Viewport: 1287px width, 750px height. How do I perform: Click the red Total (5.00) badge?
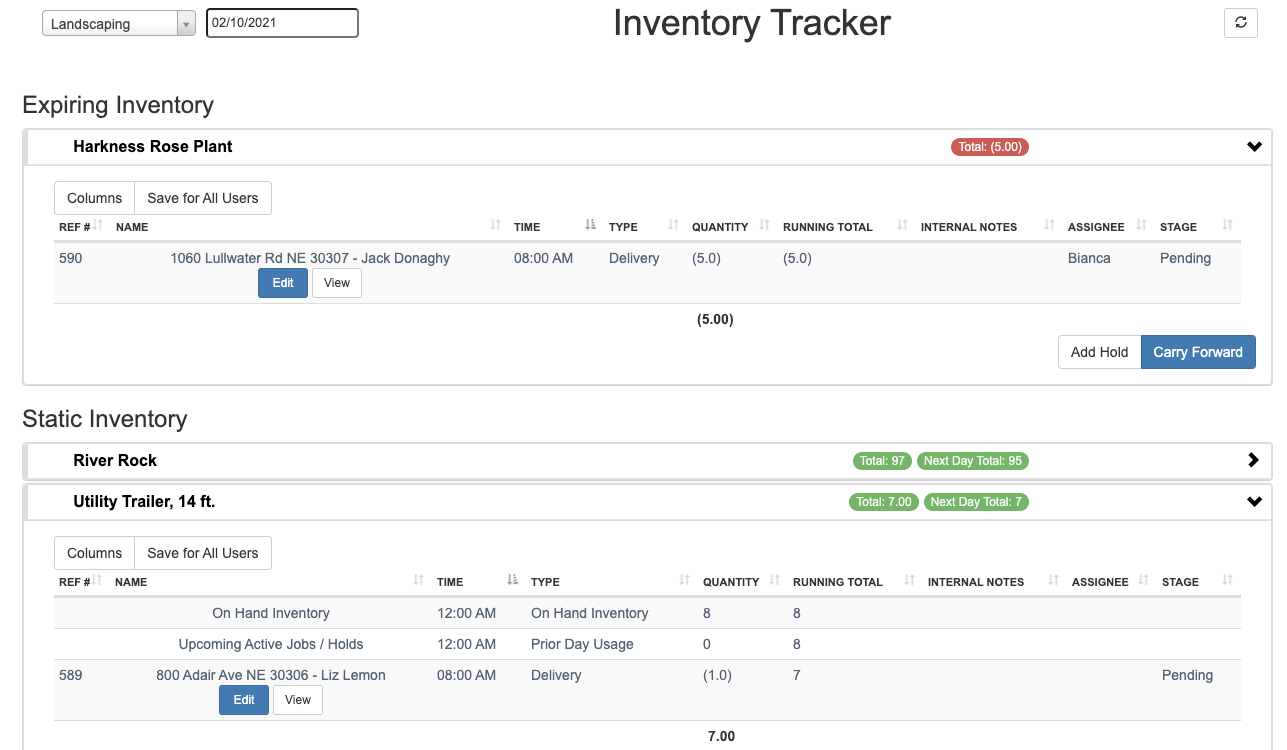(989, 147)
